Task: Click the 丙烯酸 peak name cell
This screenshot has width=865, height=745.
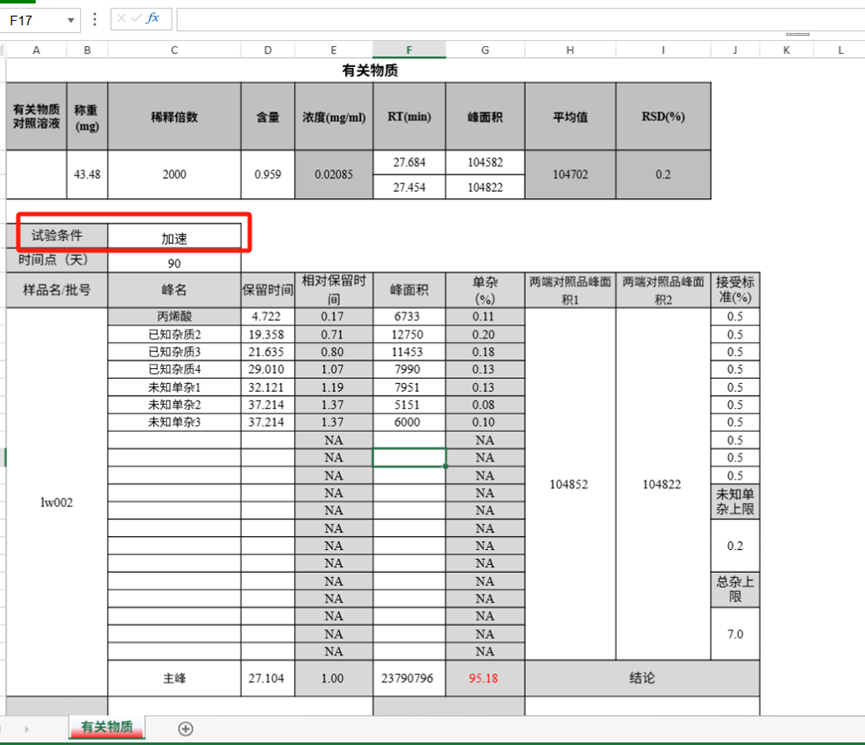Action: coord(174,316)
